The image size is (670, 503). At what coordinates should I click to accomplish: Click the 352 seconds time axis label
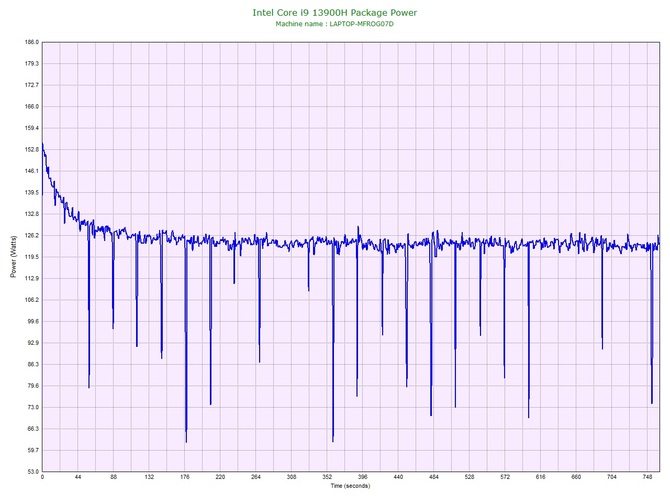coord(327,477)
